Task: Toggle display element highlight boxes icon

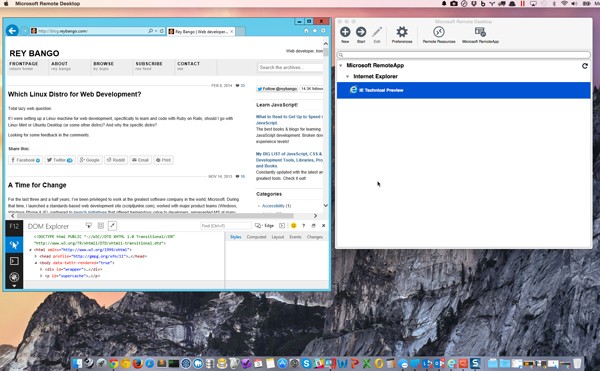Action: pos(101,226)
